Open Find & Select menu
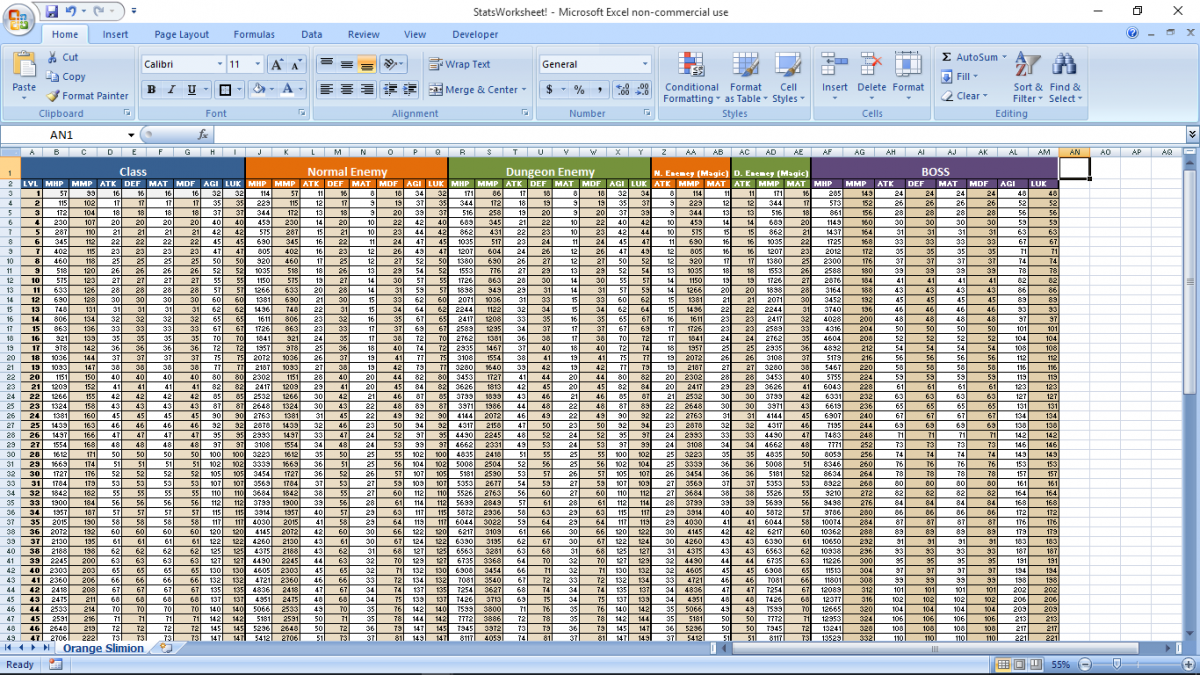 [1065, 78]
